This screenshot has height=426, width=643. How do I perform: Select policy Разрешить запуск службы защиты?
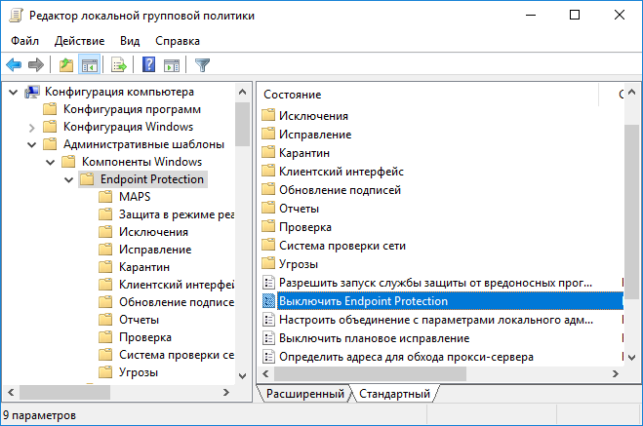[x=436, y=282]
